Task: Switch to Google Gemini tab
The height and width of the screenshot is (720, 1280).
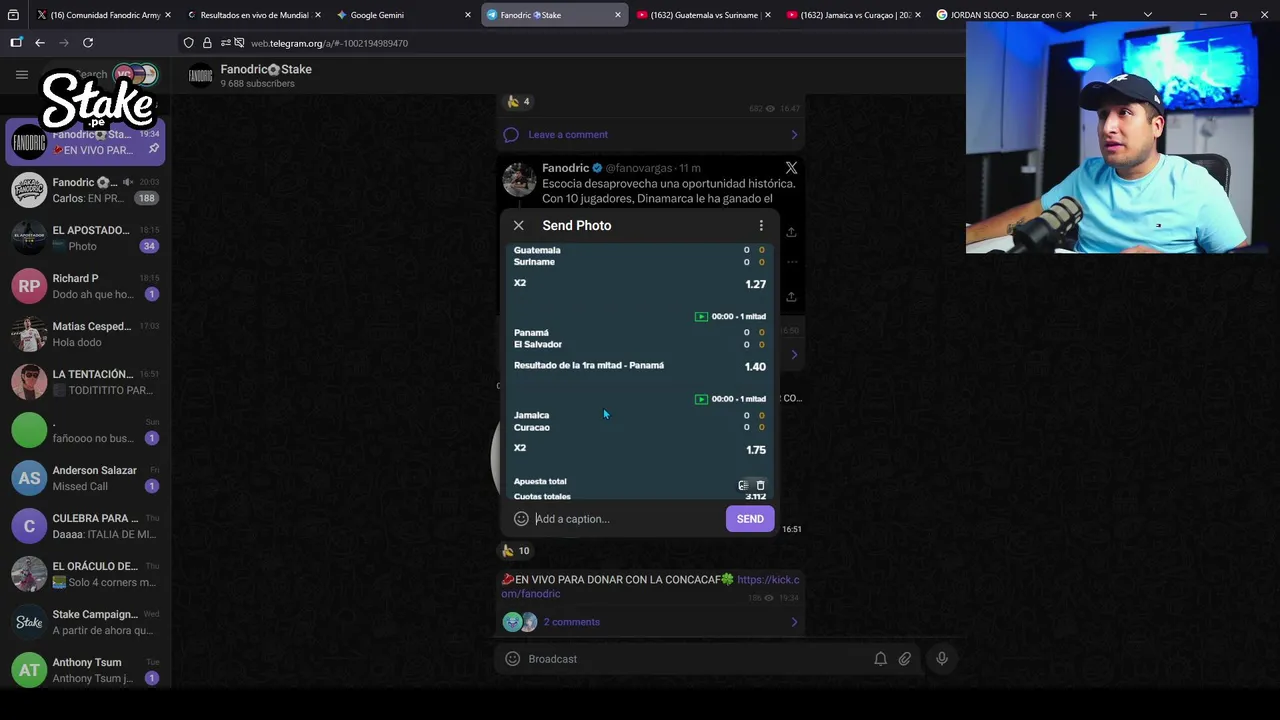Action: [404, 15]
